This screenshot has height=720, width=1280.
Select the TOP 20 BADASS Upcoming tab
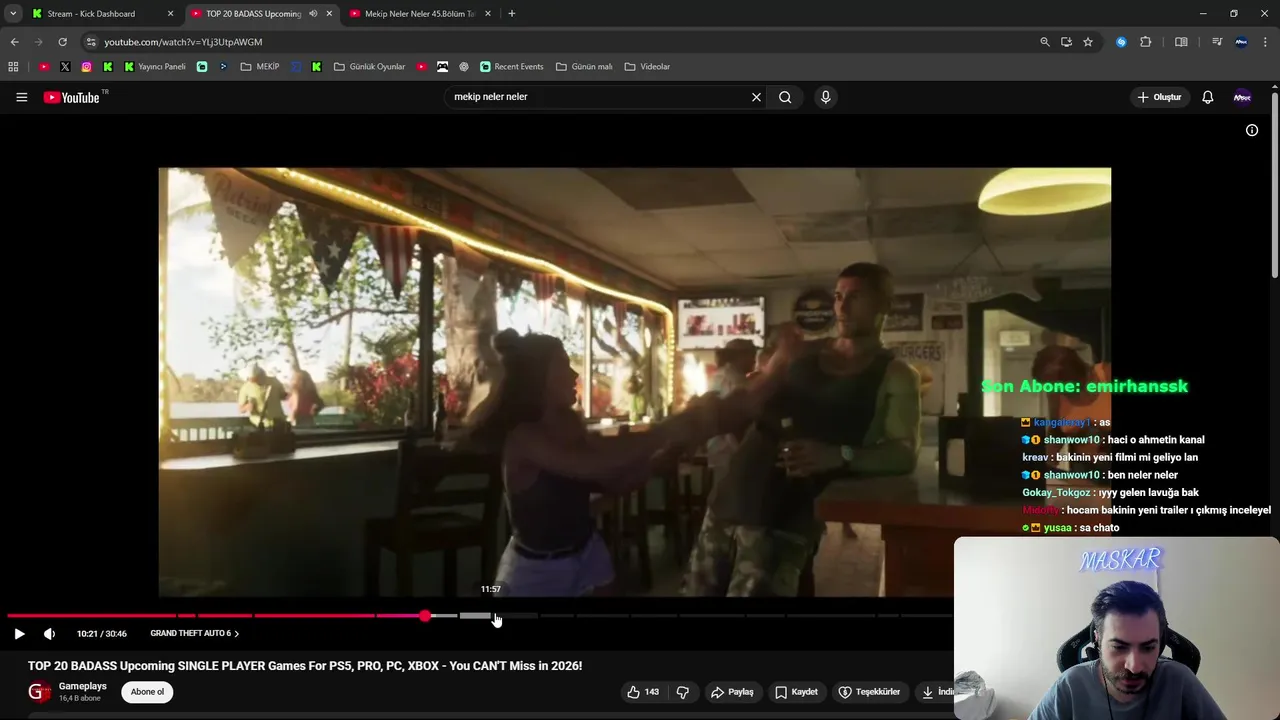252,14
